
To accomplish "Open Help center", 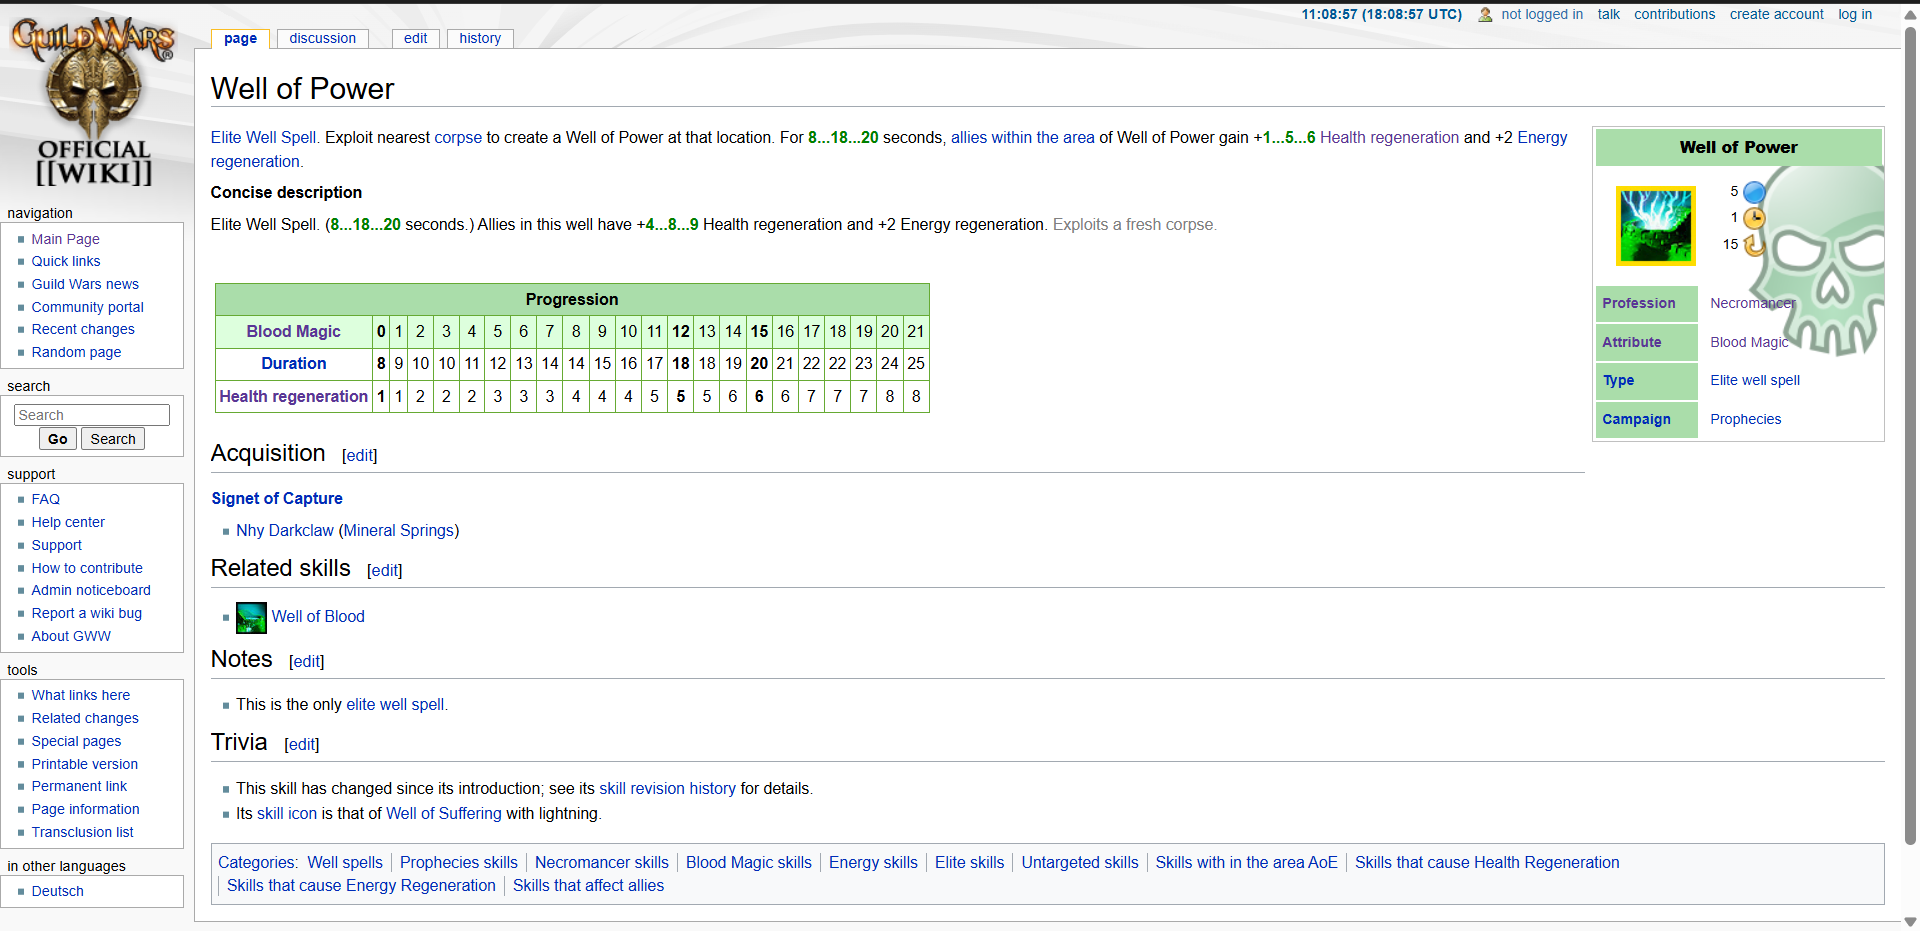I will pos(68,522).
